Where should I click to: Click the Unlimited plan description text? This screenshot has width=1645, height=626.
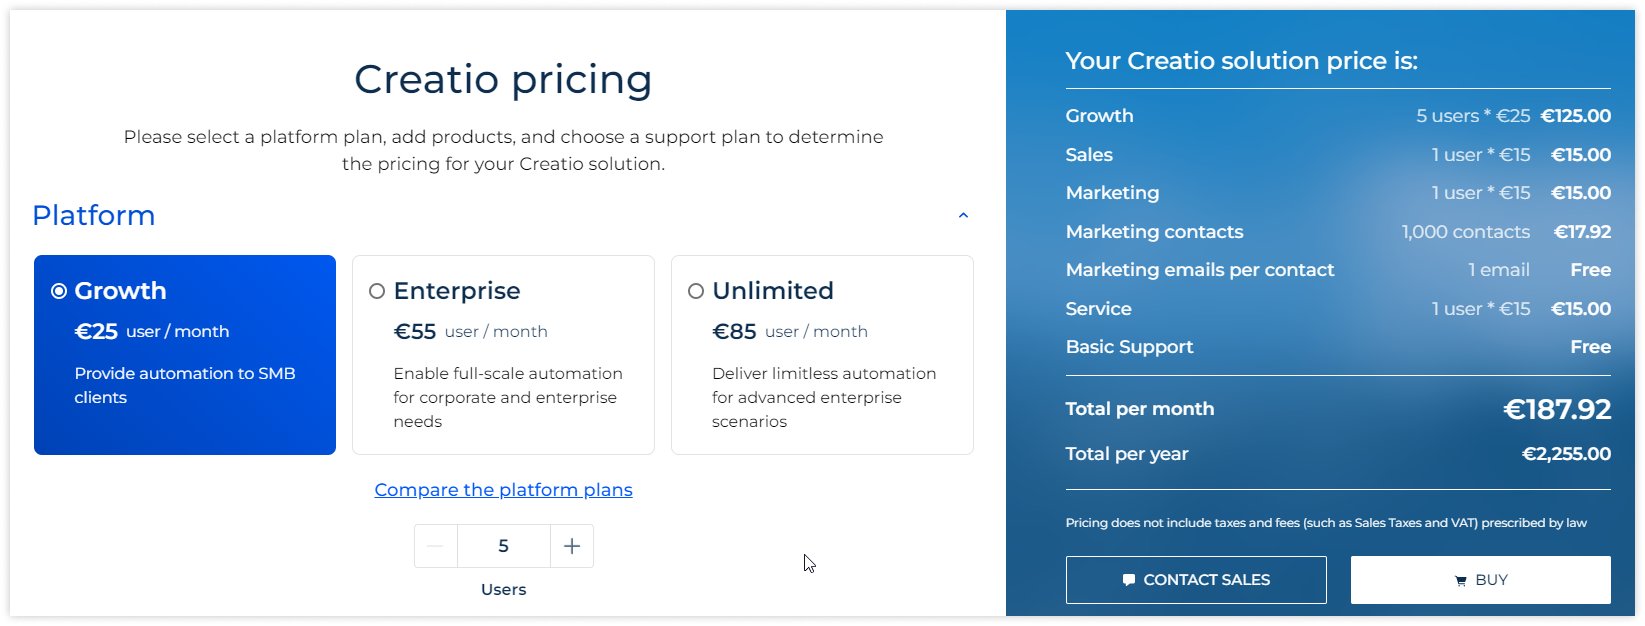[823, 397]
